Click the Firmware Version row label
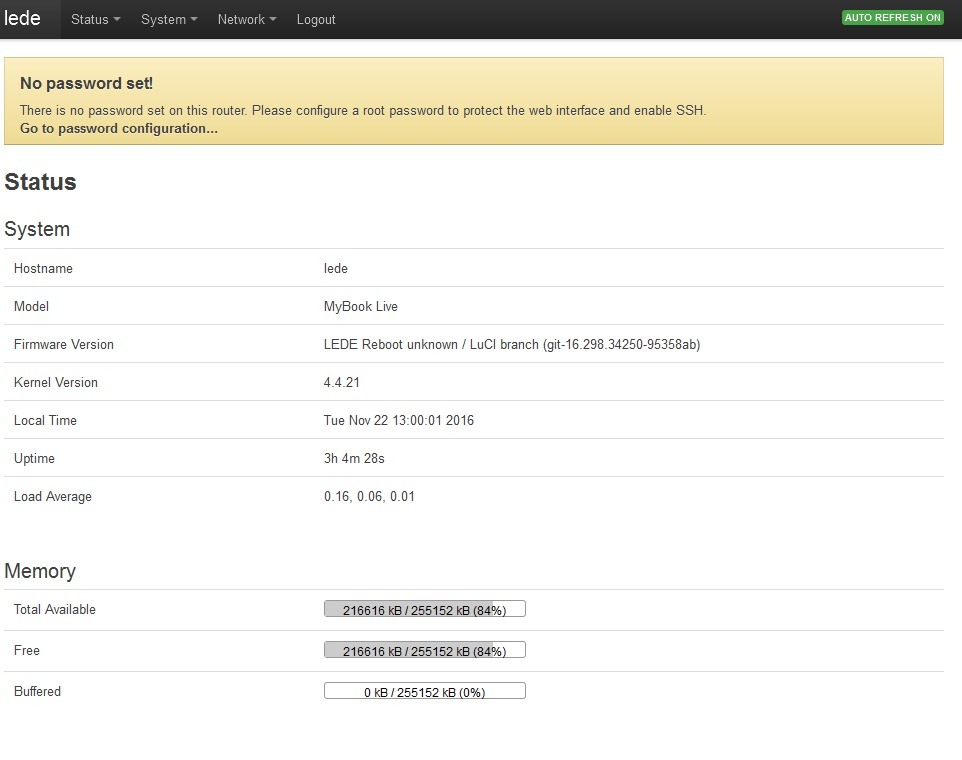The height and width of the screenshot is (760, 962). click(64, 344)
